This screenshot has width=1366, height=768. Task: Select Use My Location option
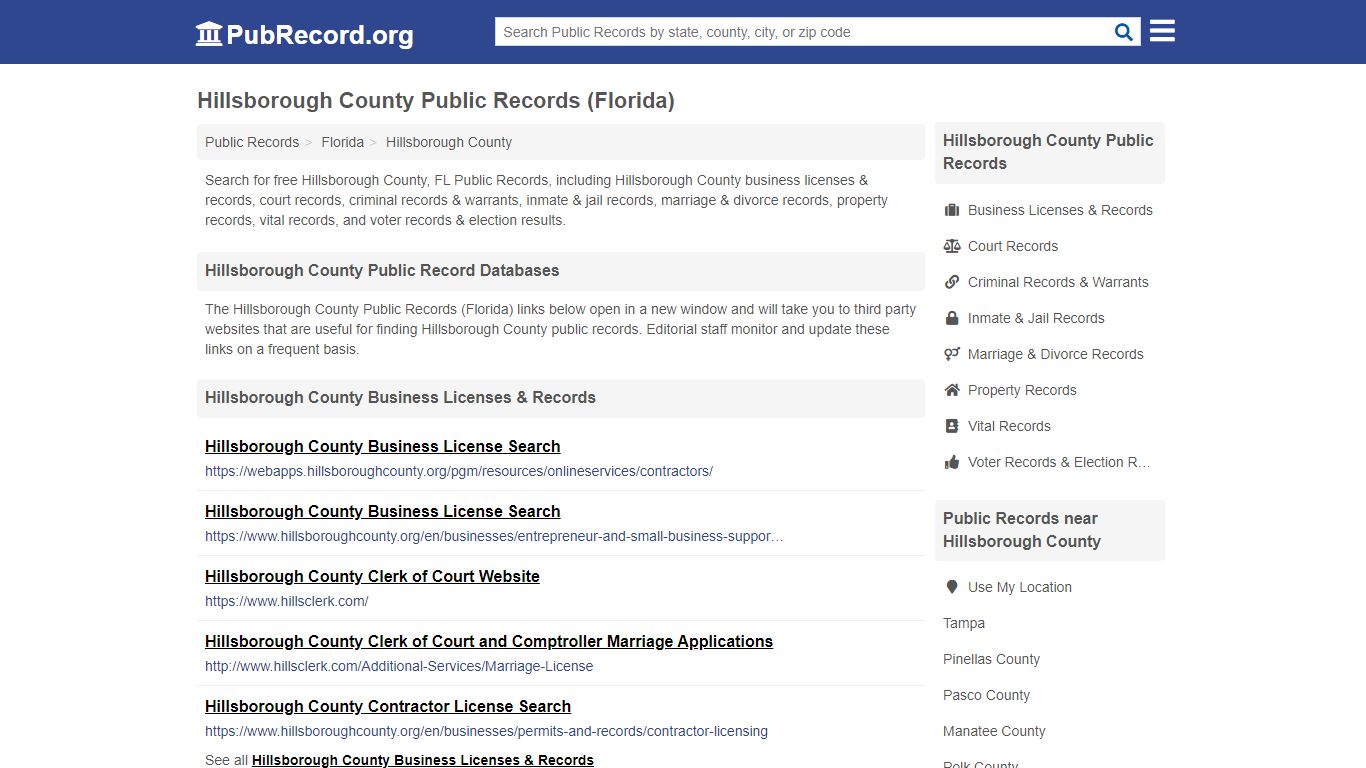pyautogui.click(x=1020, y=587)
